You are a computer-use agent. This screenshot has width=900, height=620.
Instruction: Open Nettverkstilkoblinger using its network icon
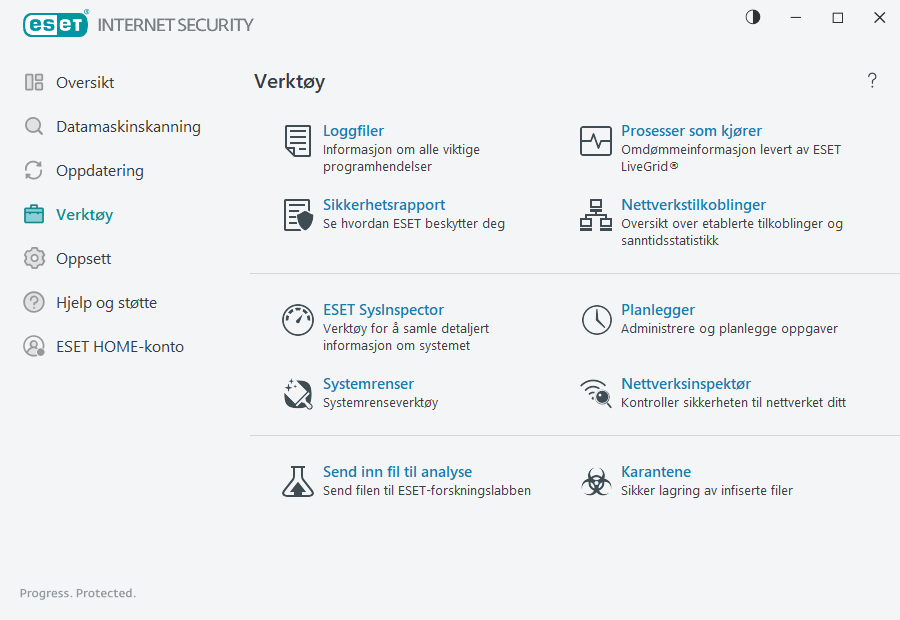[595, 215]
